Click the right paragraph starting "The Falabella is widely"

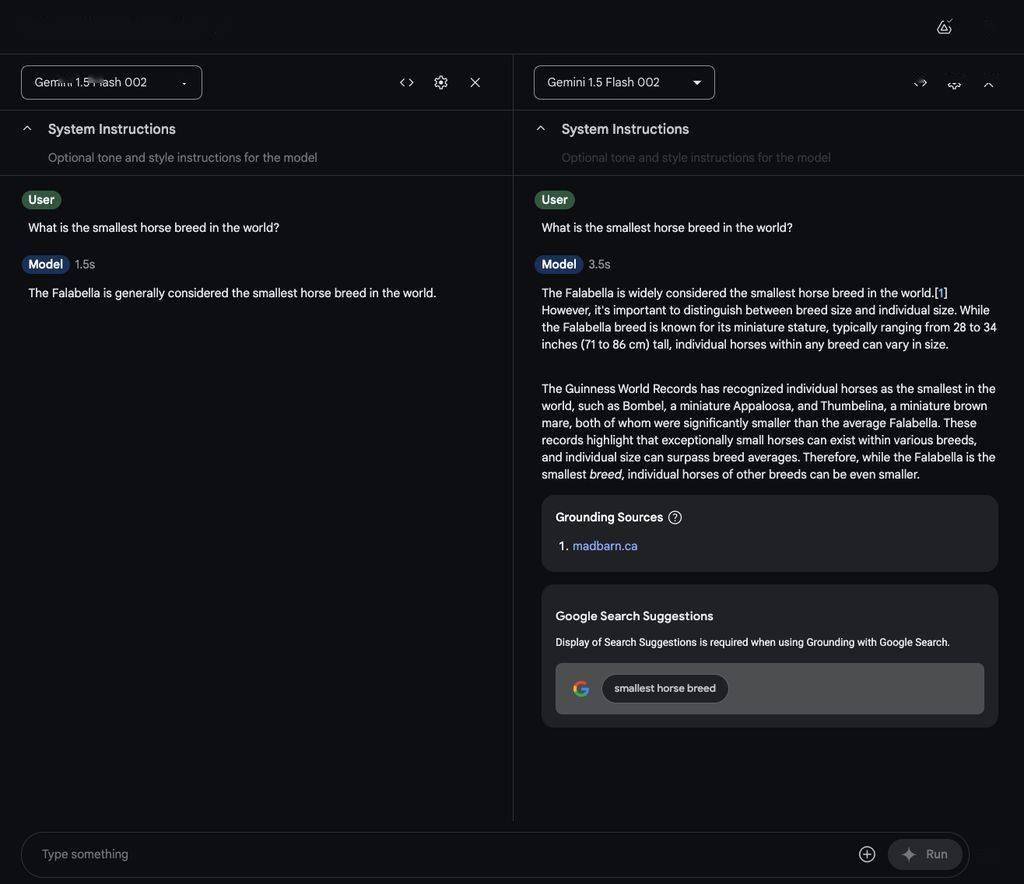pyautogui.click(x=769, y=319)
